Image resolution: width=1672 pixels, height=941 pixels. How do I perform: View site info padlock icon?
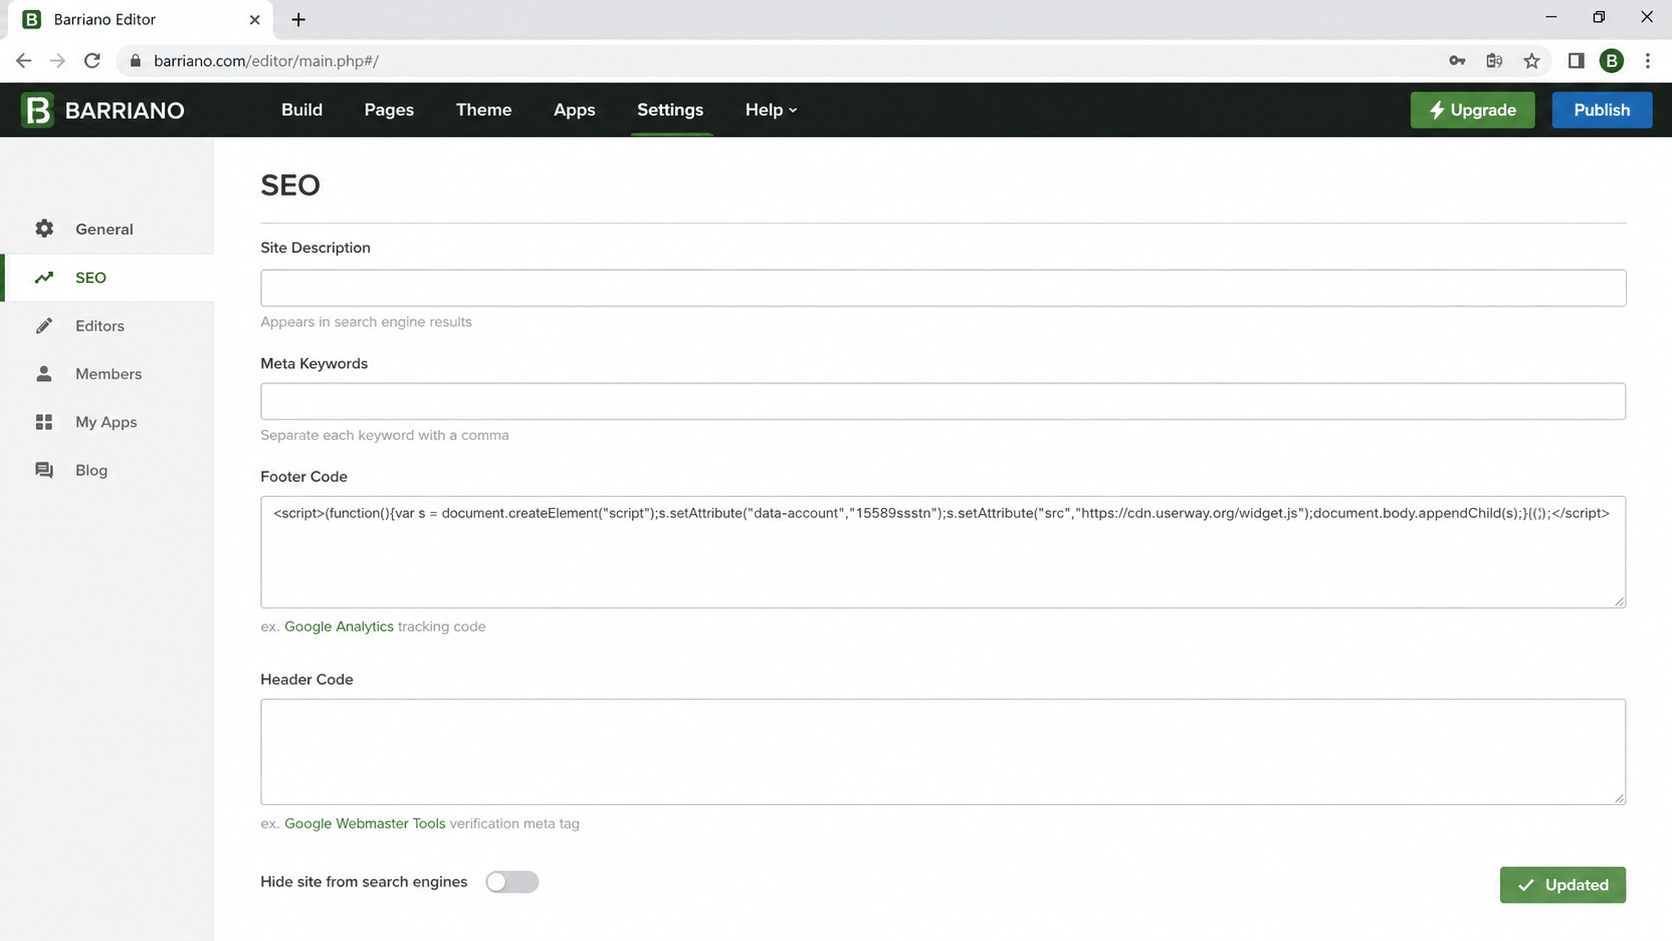(136, 61)
